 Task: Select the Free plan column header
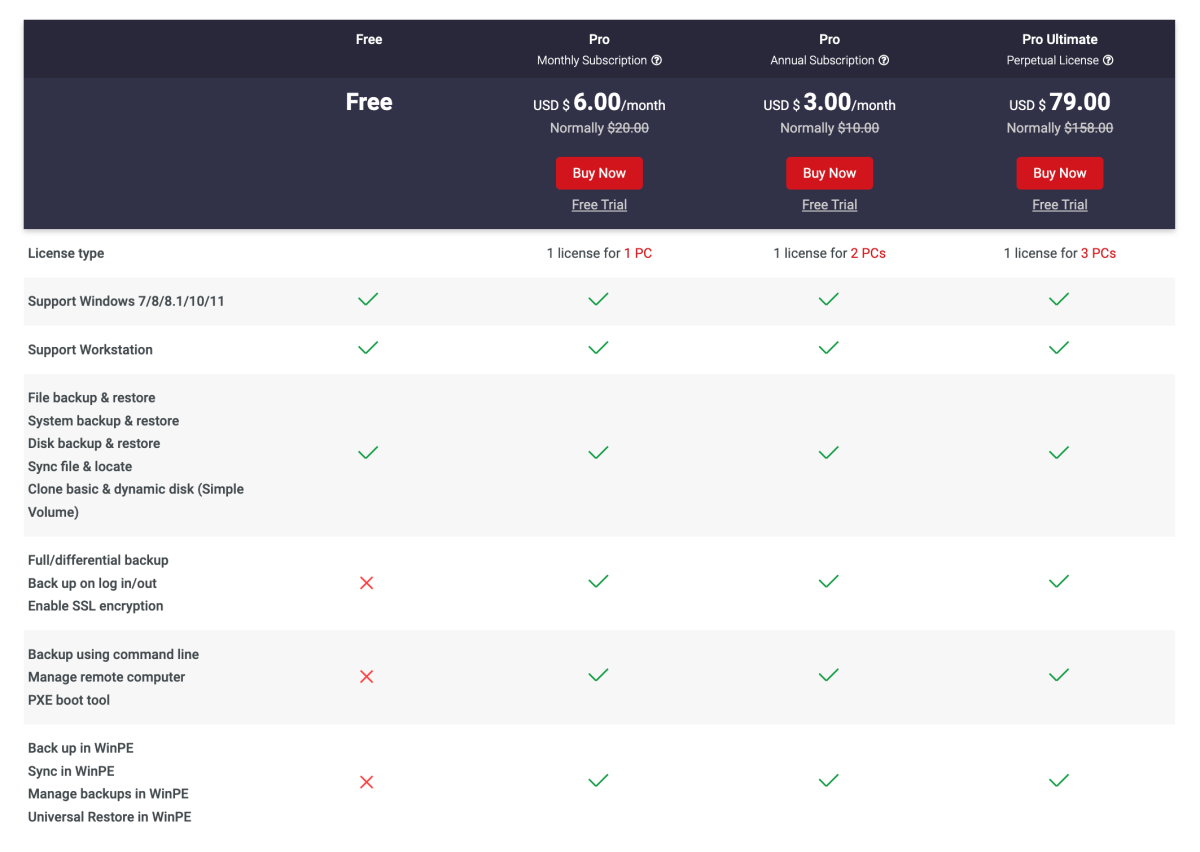click(x=369, y=40)
